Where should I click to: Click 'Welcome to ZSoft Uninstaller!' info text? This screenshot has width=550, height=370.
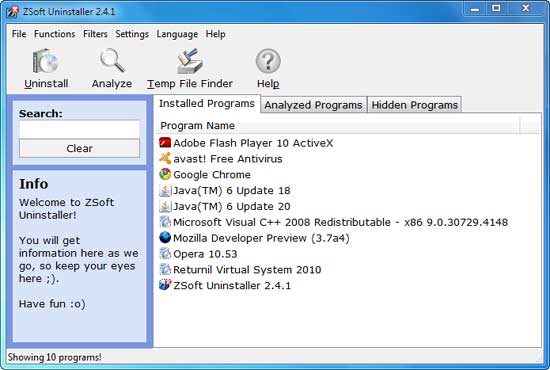point(67,209)
